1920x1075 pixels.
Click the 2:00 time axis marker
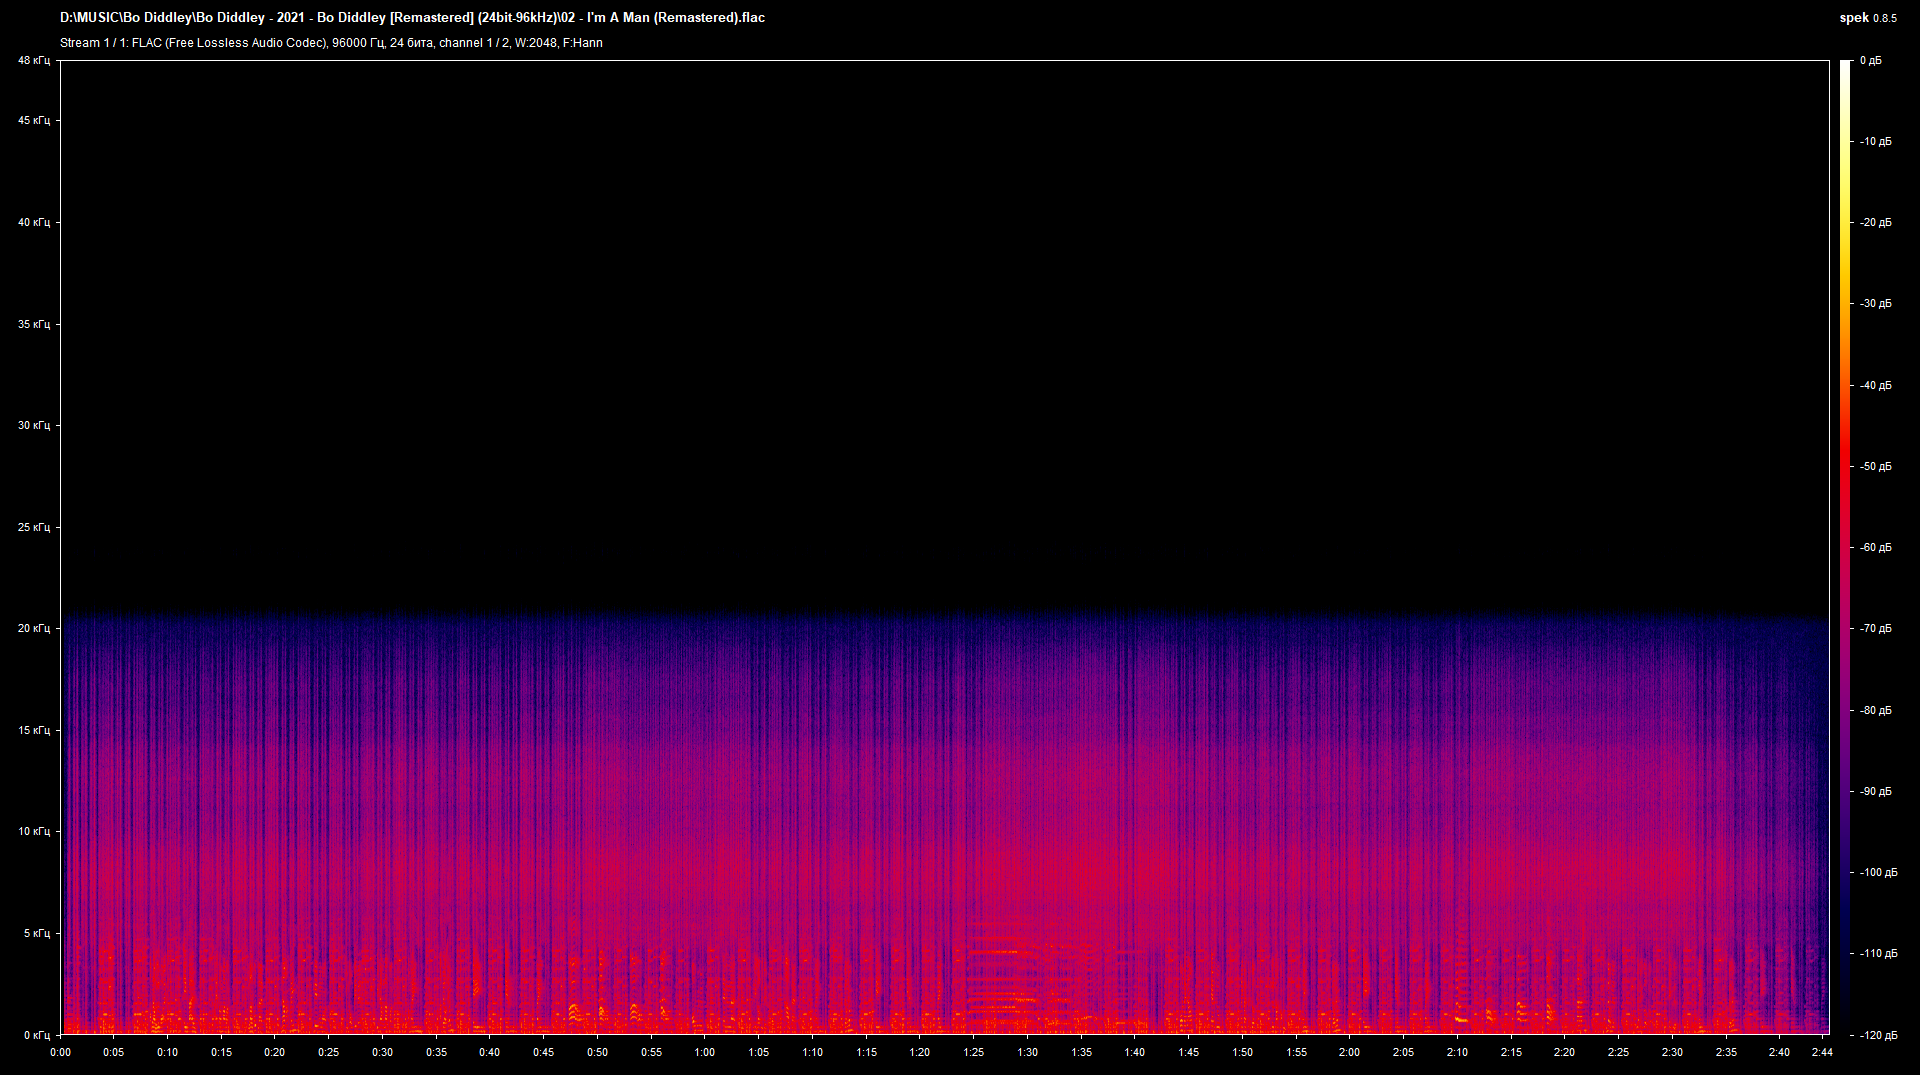[x=1349, y=1052]
